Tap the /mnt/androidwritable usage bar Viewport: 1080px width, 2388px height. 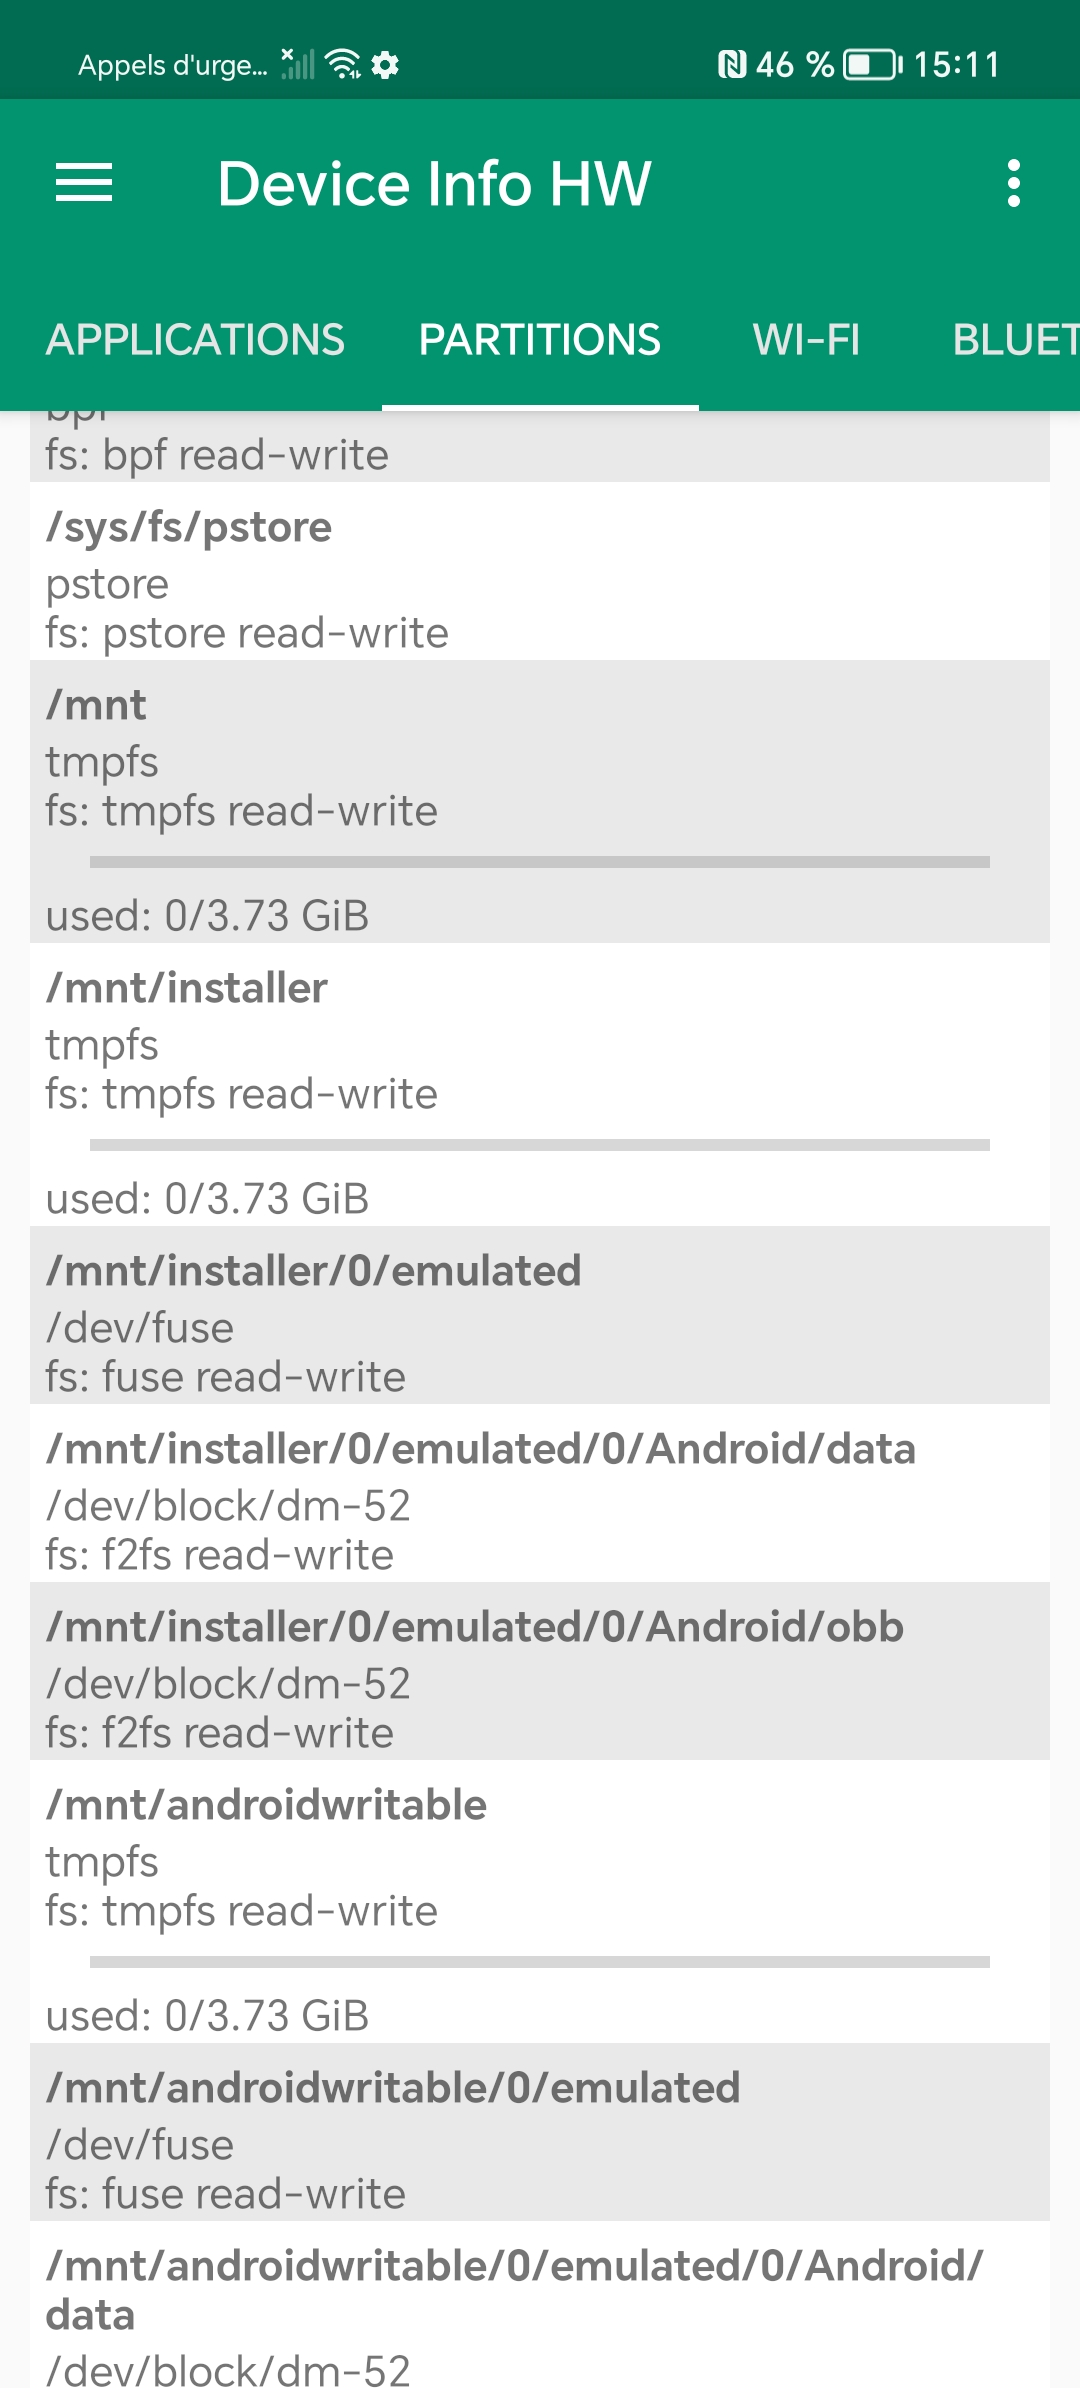(540, 1962)
